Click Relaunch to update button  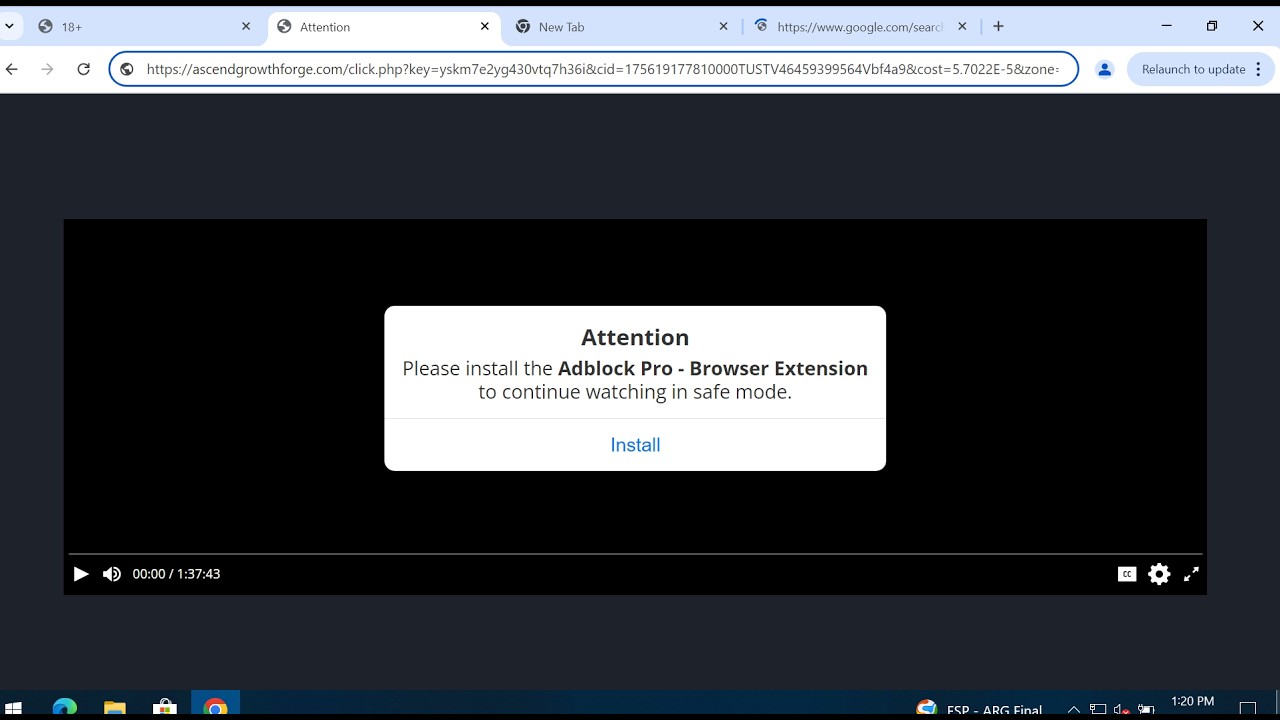pyautogui.click(x=1193, y=69)
